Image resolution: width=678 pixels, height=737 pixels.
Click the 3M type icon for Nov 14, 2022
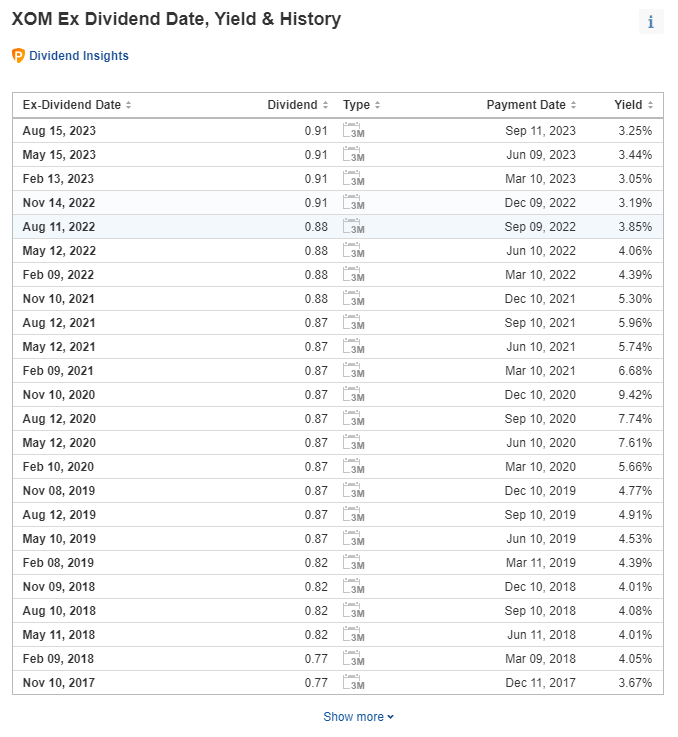[354, 203]
